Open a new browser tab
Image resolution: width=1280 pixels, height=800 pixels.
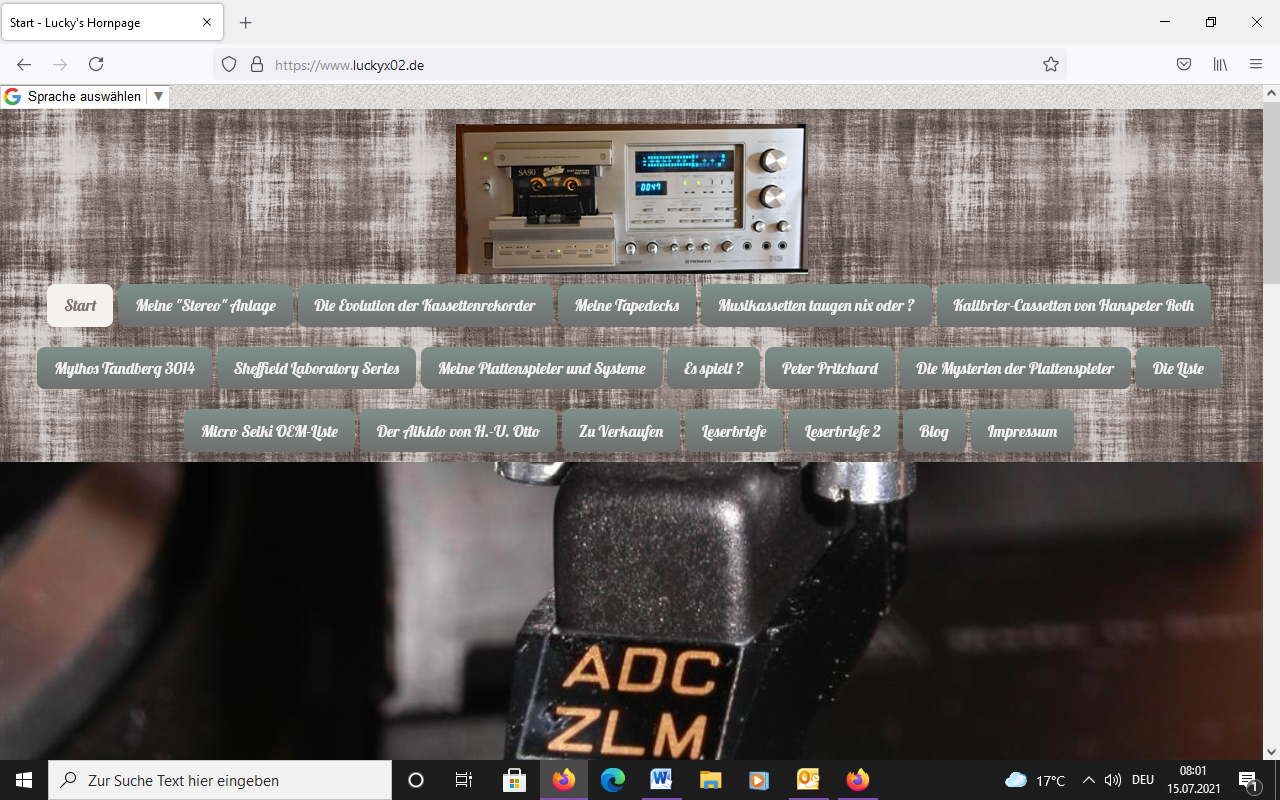point(245,22)
